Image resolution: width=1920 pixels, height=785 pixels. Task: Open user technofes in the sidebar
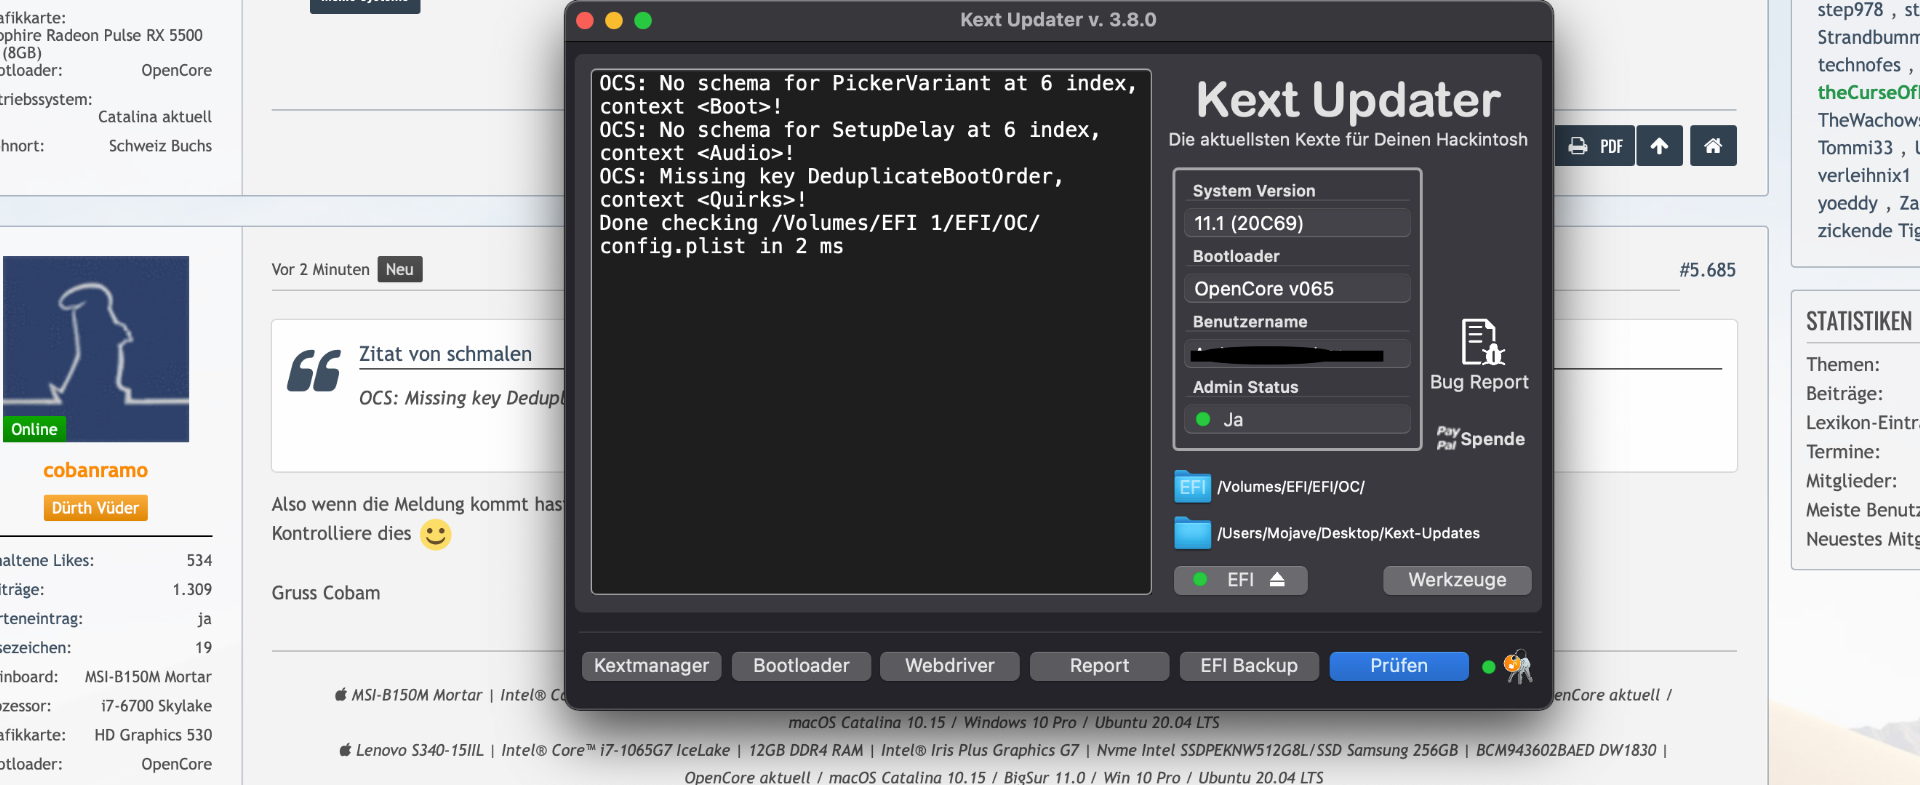pyautogui.click(x=1859, y=65)
